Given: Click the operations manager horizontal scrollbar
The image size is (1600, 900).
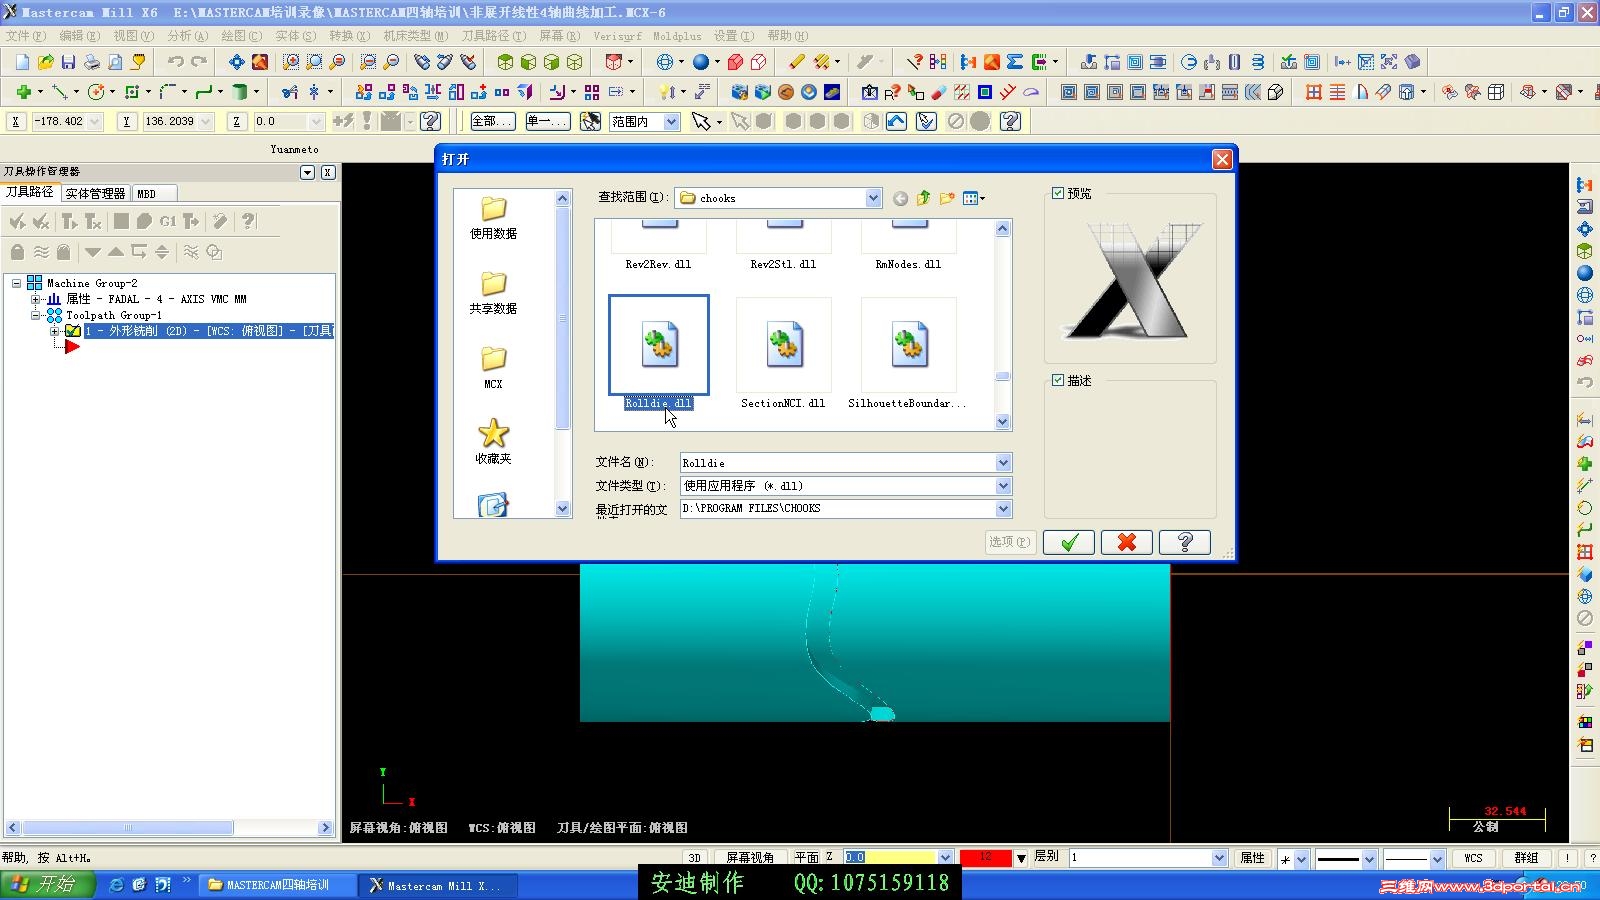Looking at the screenshot, I should 128,828.
